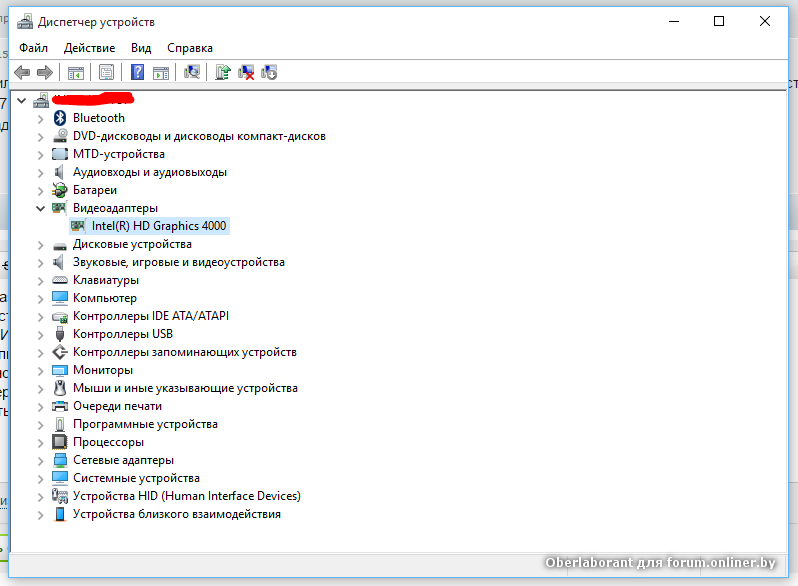This screenshot has height=586, width=798.
Task: Select Мыши и иные указывающие устройства label
Action: click(x=185, y=388)
